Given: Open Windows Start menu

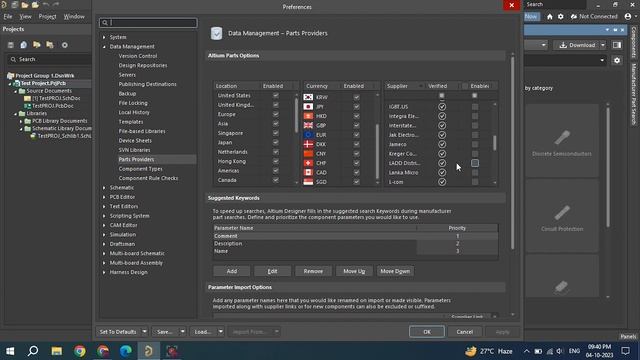Looking at the screenshot, I should 10,351.
